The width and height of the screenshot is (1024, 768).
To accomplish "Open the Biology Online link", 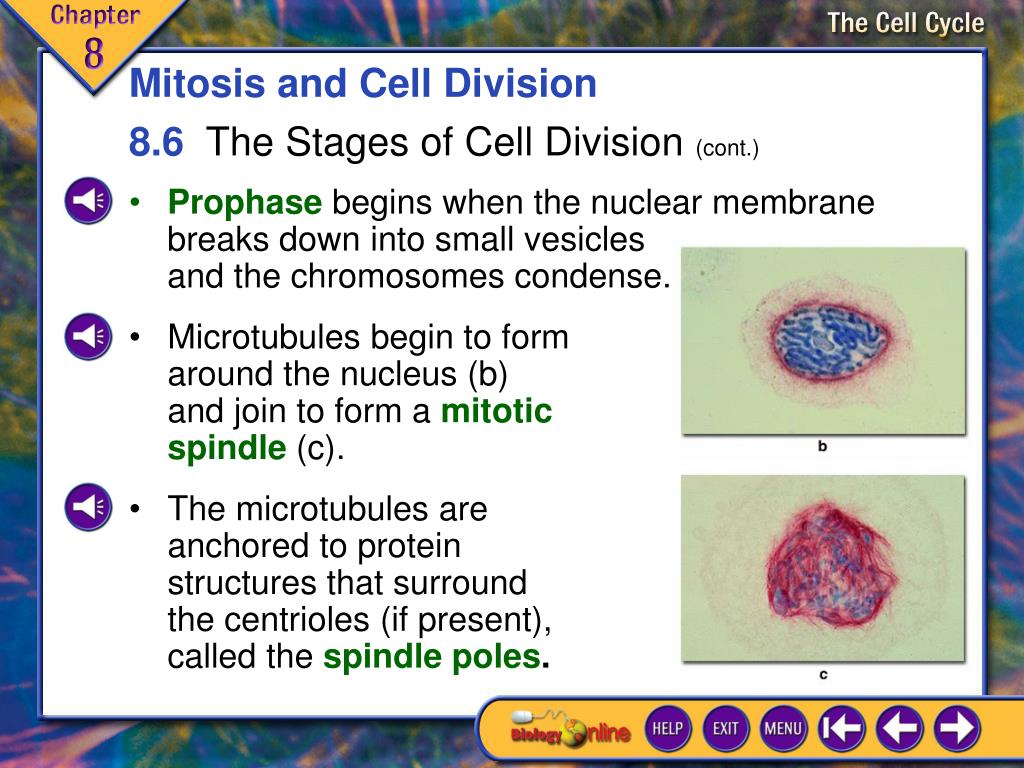I will (569, 730).
